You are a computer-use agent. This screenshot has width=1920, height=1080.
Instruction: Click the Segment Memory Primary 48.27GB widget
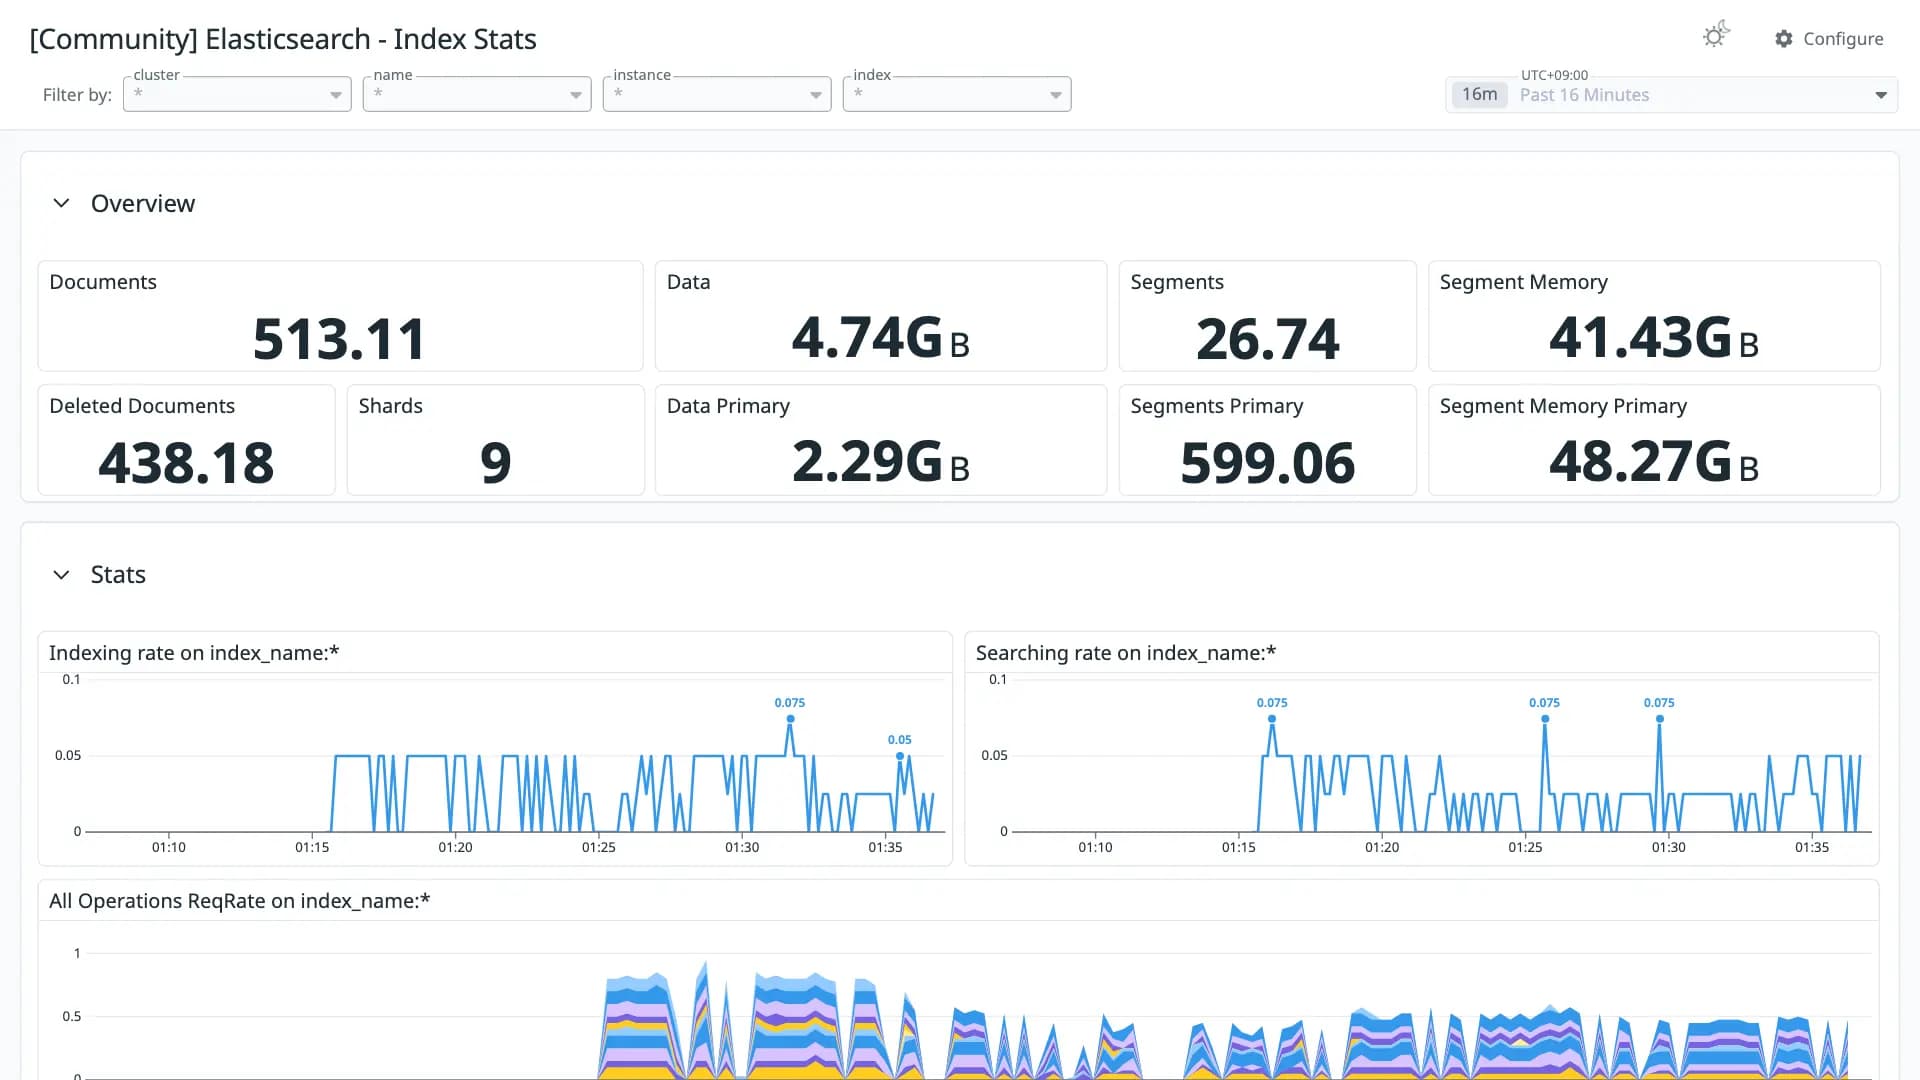(1654, 440)
